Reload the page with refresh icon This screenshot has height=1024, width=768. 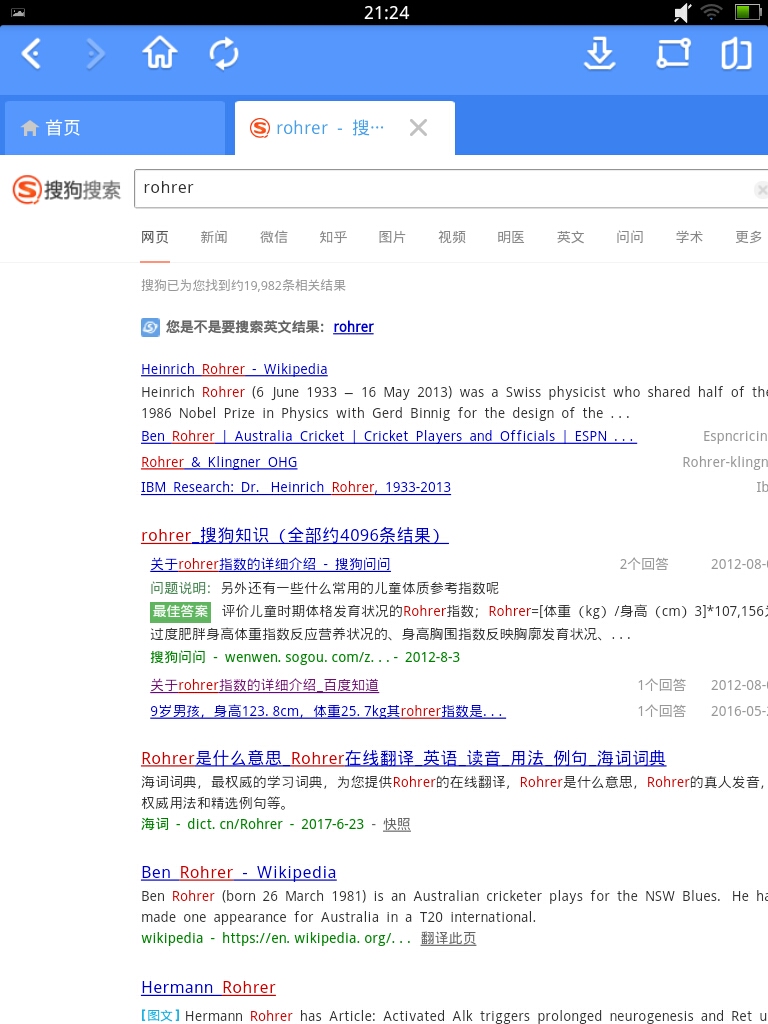tap(224, 54)
